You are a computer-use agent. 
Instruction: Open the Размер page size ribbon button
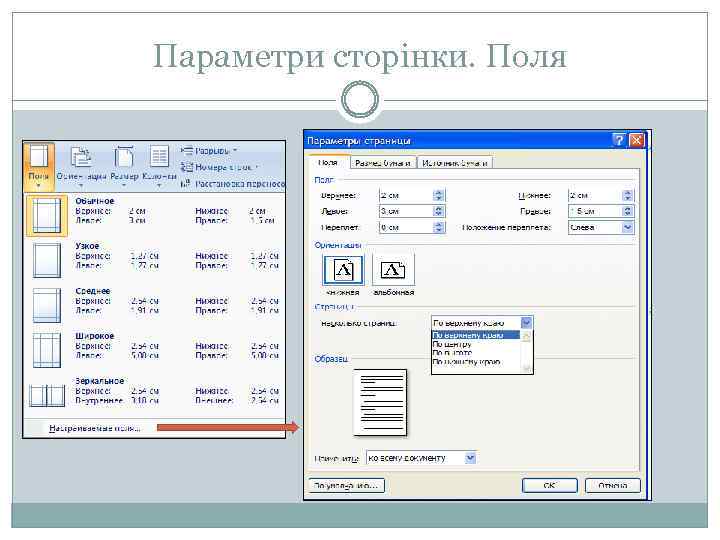[124, 166]
